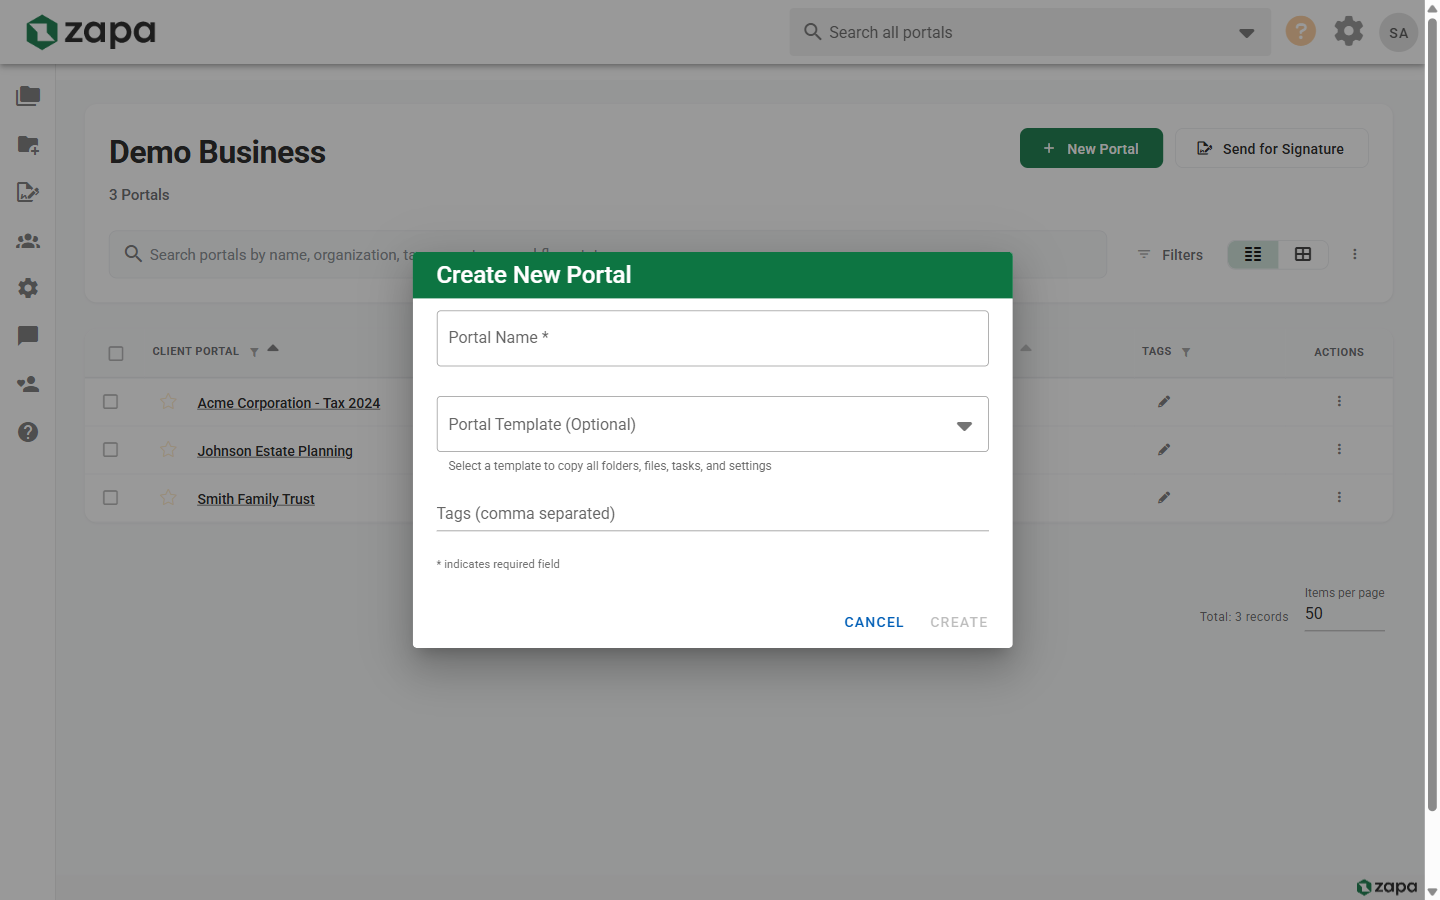Click the add folder icon in sidebar
1440x900 pixels.
pos(28,144)
